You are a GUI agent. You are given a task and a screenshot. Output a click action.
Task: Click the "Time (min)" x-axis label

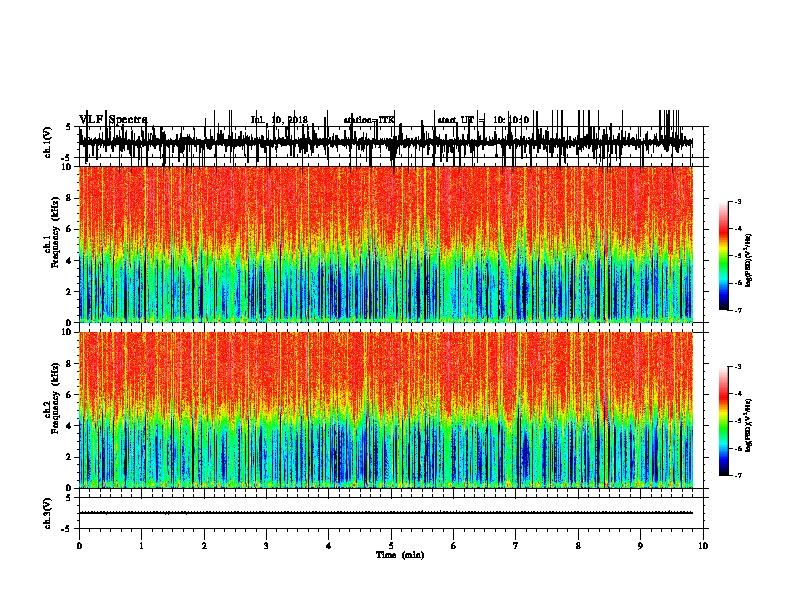click(400, 555)
